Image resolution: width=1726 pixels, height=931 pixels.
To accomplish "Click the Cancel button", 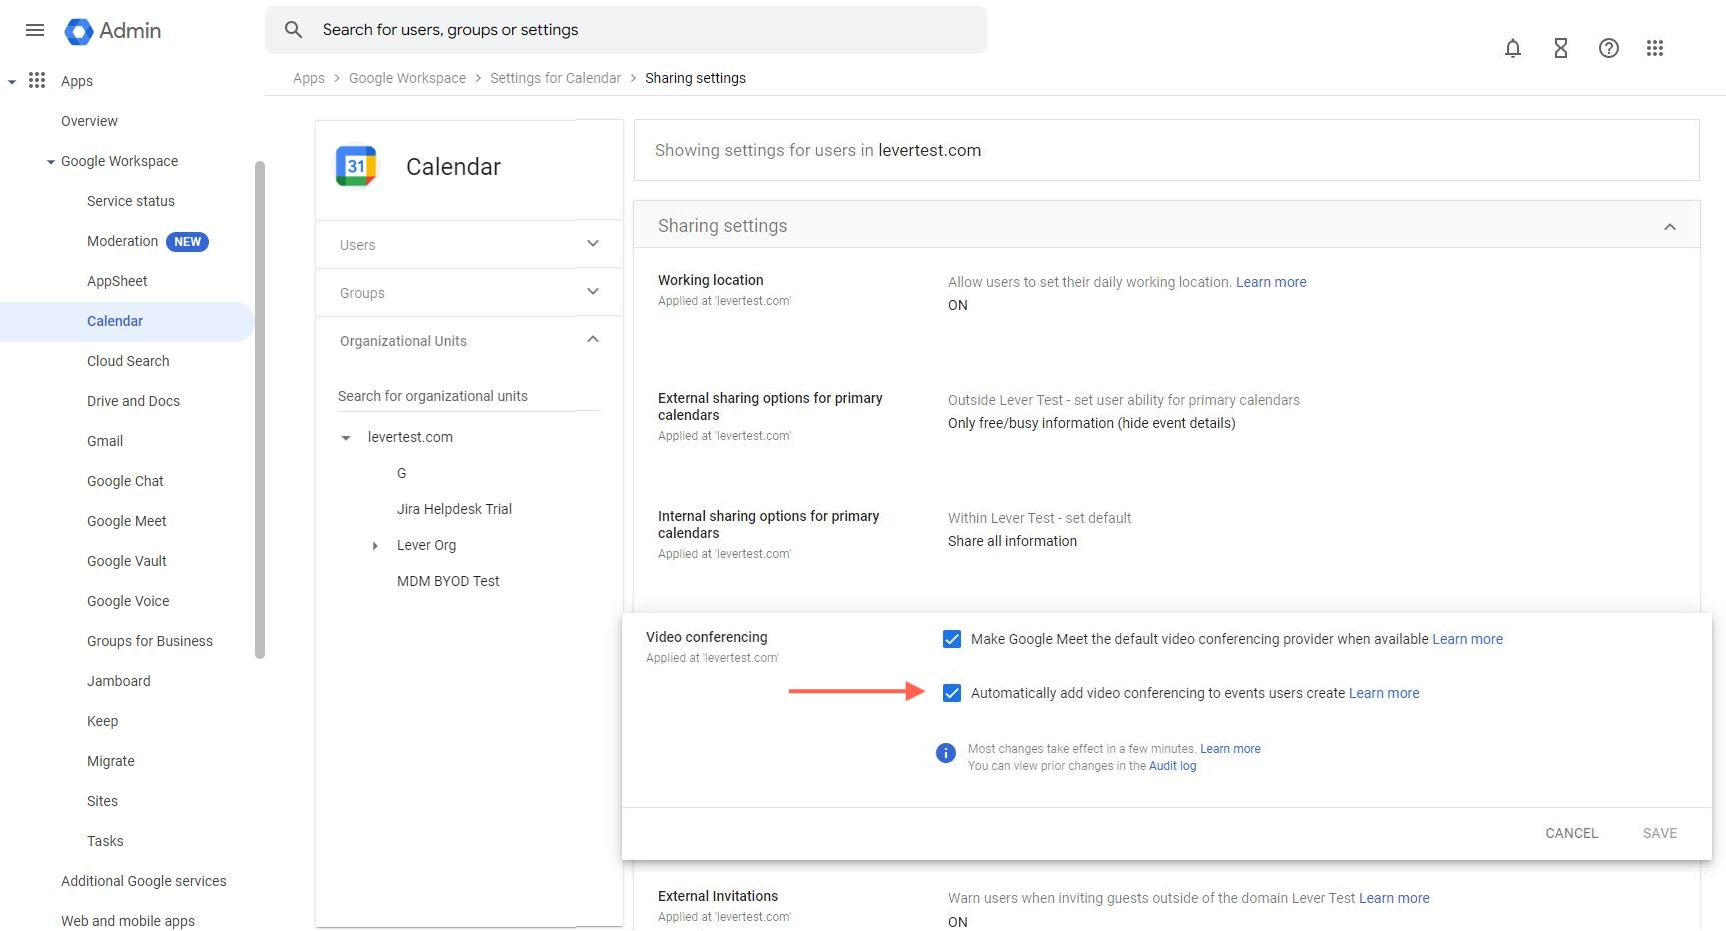I will 1571,833.
